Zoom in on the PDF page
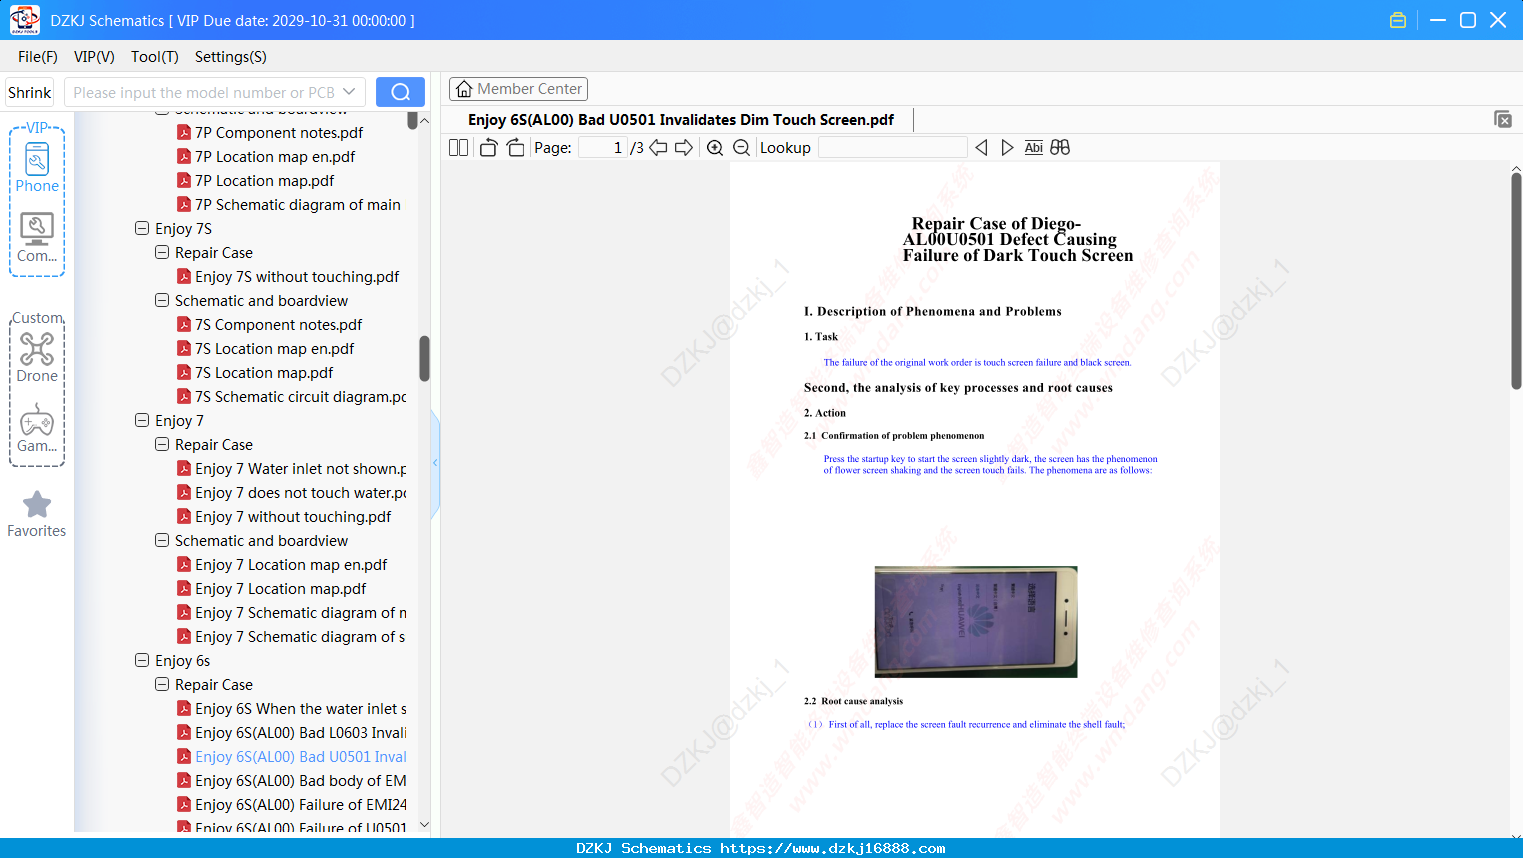Screen dimensions: 1523x858 coord(715,148)
